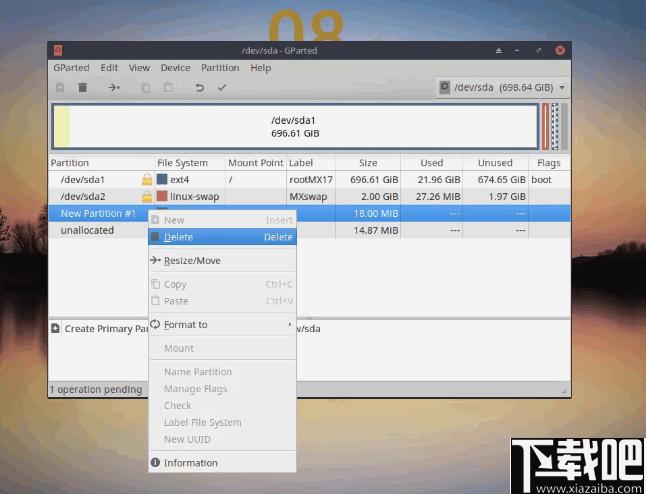Click the new partition toolbar icon
The width and height of the screenshot is (646, 494).
(x=60, y=87)
